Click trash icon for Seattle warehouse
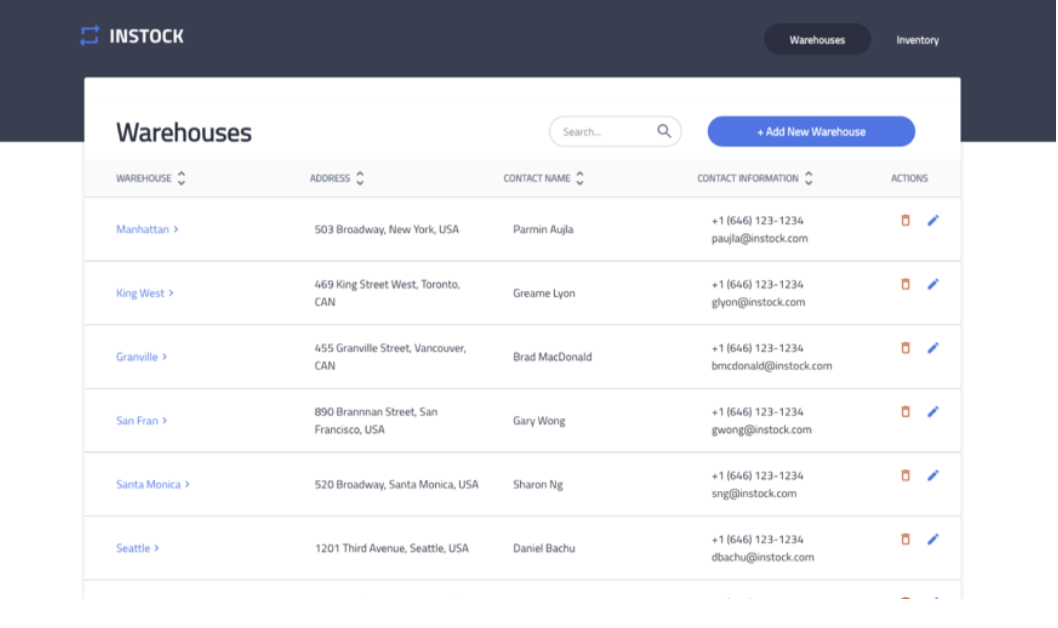 coord(905,539)
